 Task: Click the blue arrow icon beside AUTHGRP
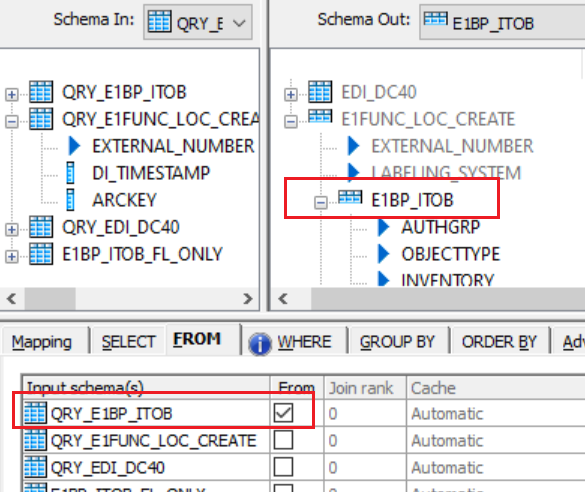pos(383,227)
